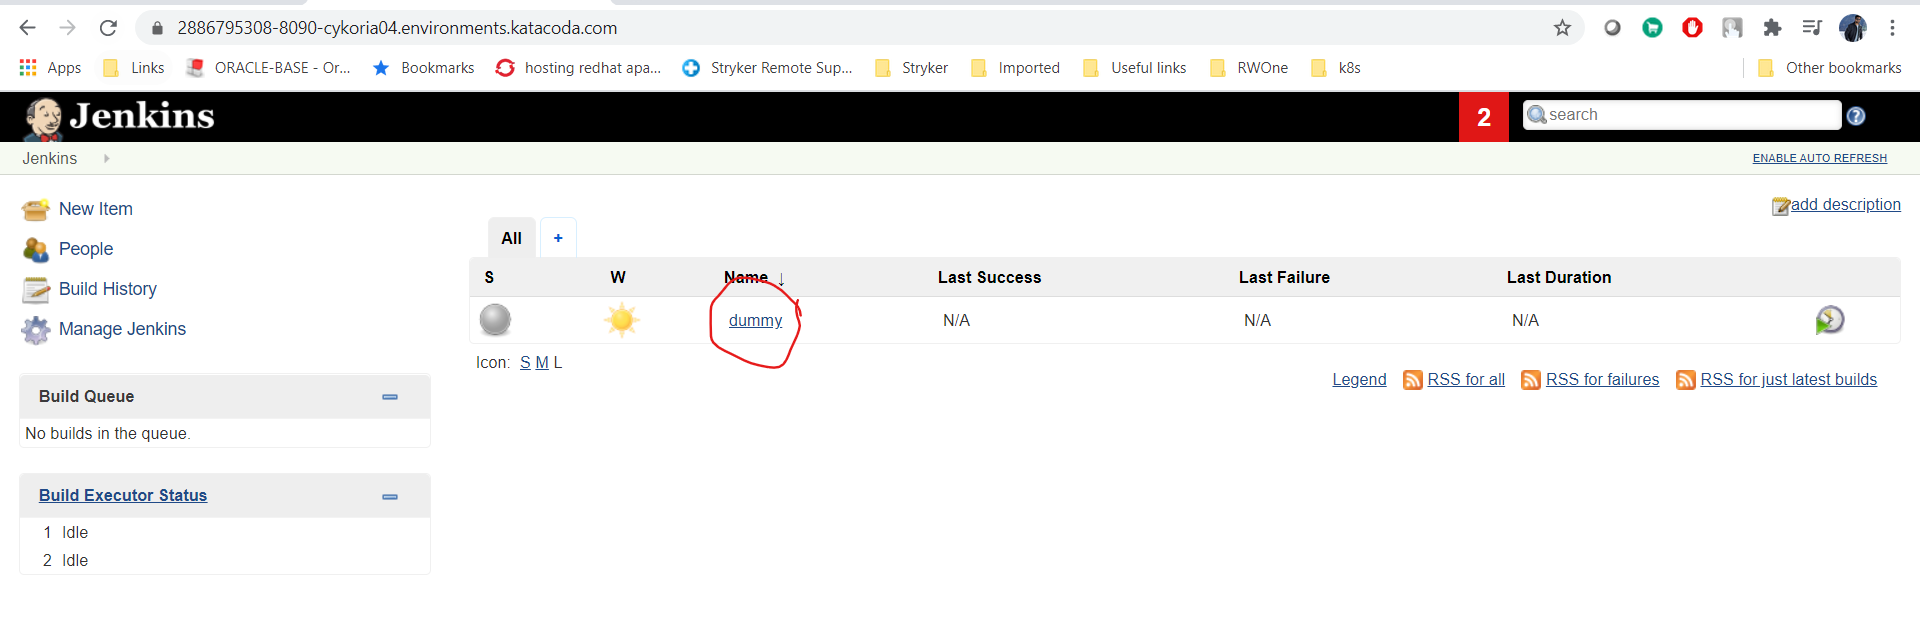Schedule a build for dummy job
Screen dimensions: 1920x618
click(x=1829, y=320)
